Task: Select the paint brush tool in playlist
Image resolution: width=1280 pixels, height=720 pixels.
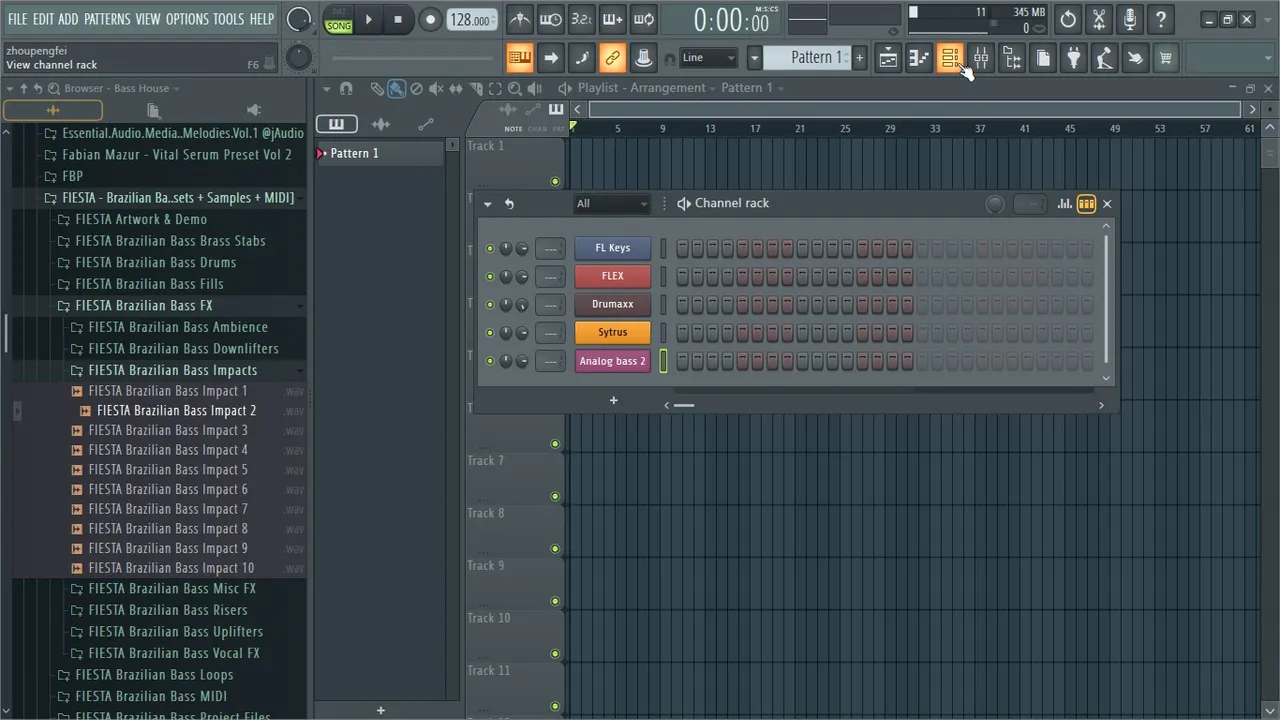Action: (397, 88)
